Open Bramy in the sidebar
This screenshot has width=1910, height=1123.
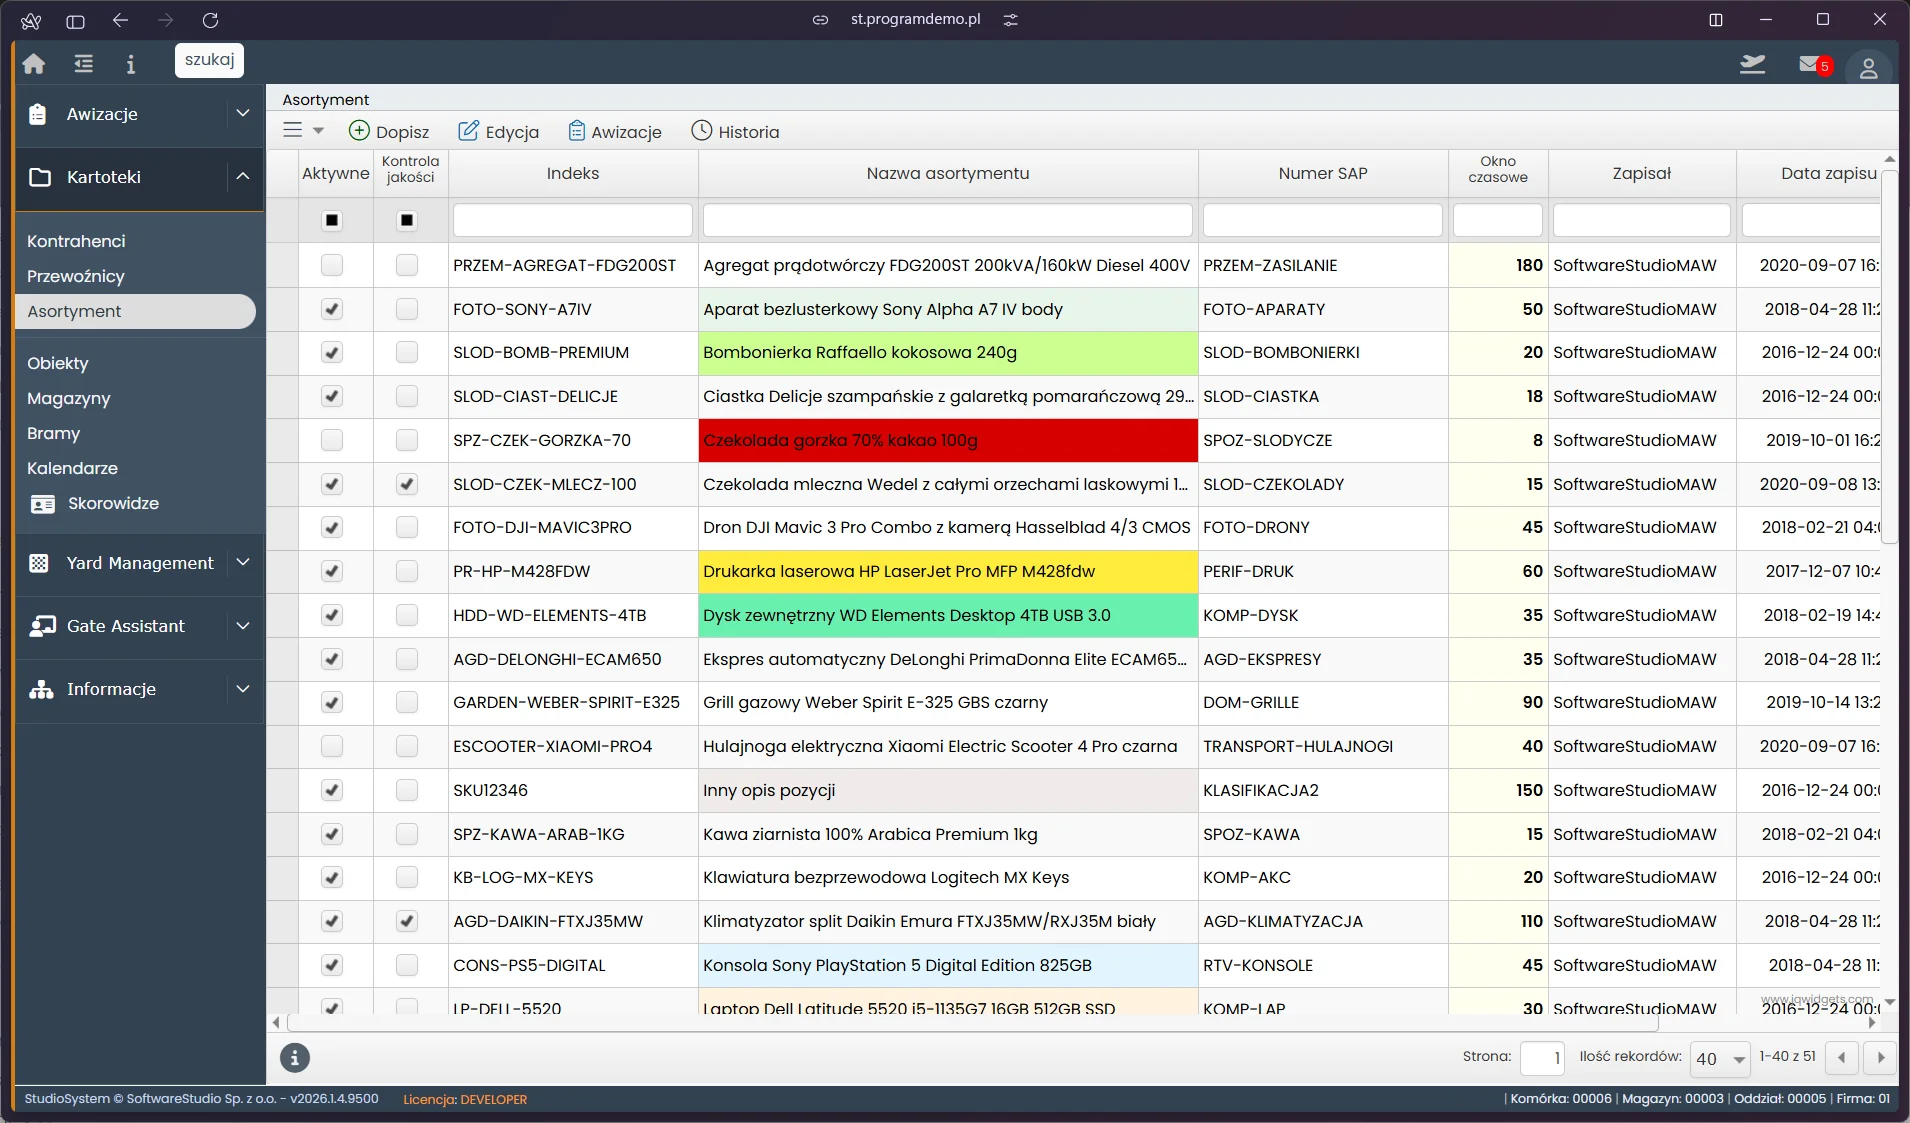tap(53, 433)
